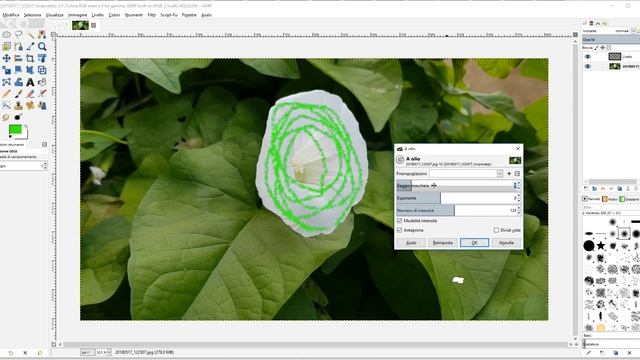Select the Move tool
The image size is (640, 360).
(7, 58)
